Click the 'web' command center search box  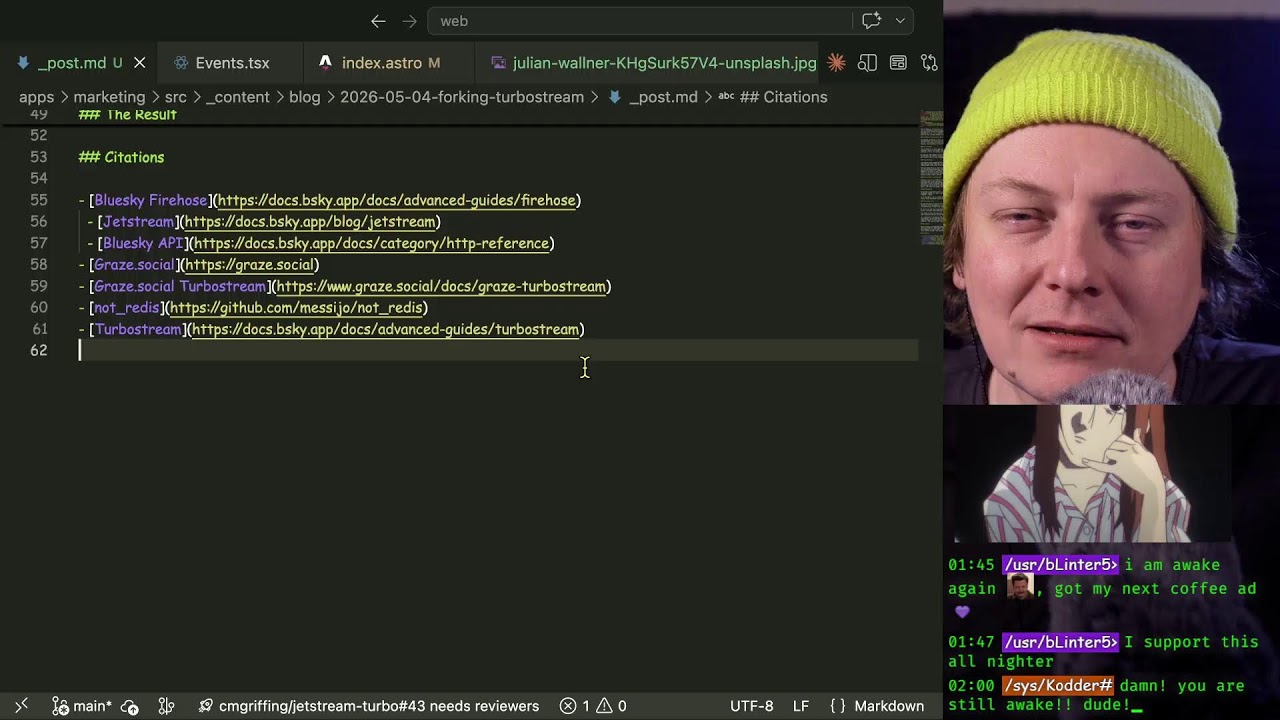pyautogui.click(x=640, y=21)
